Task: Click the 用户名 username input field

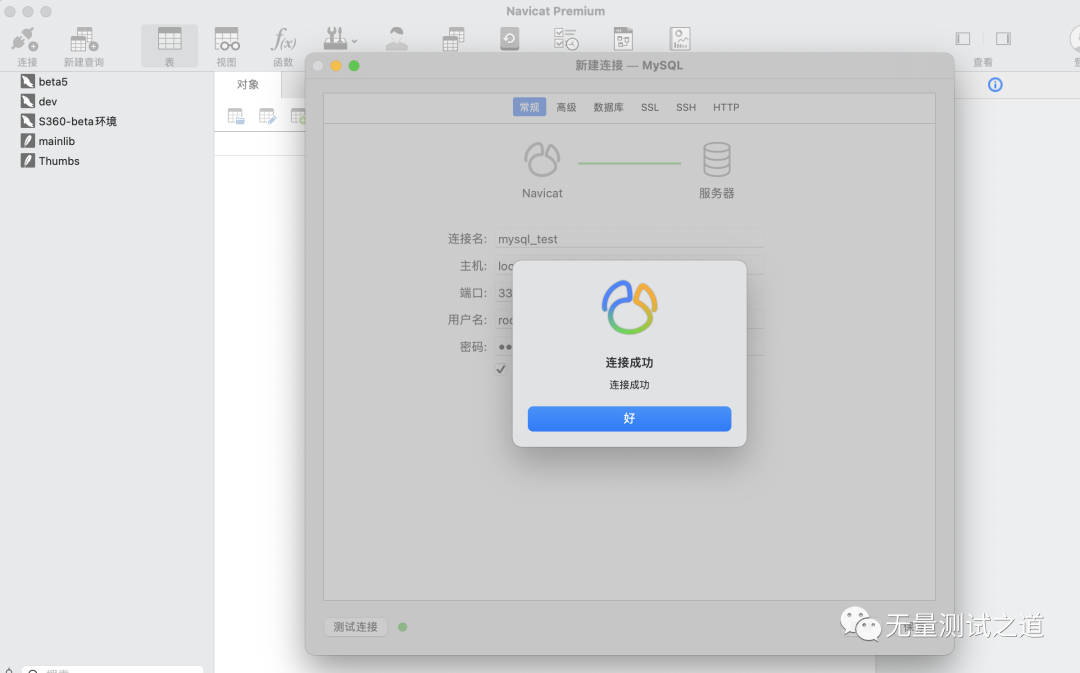Action: 629,320
